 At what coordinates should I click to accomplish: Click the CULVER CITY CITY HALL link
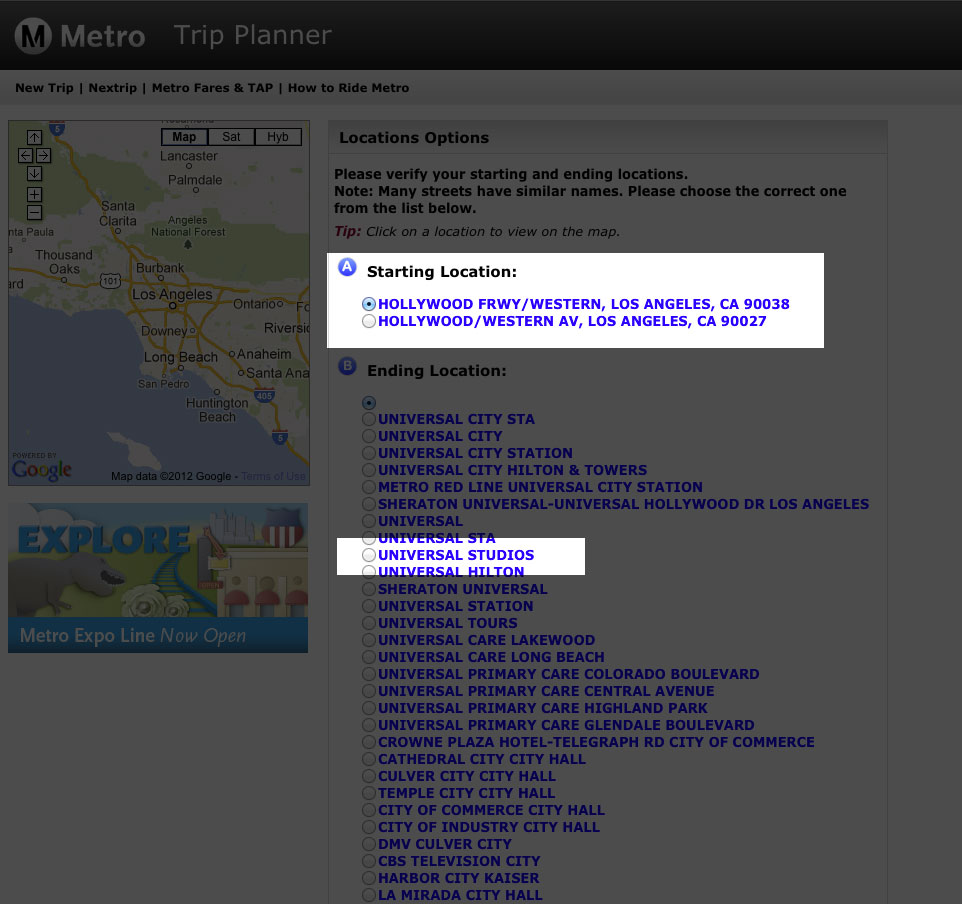click(466, 776)
